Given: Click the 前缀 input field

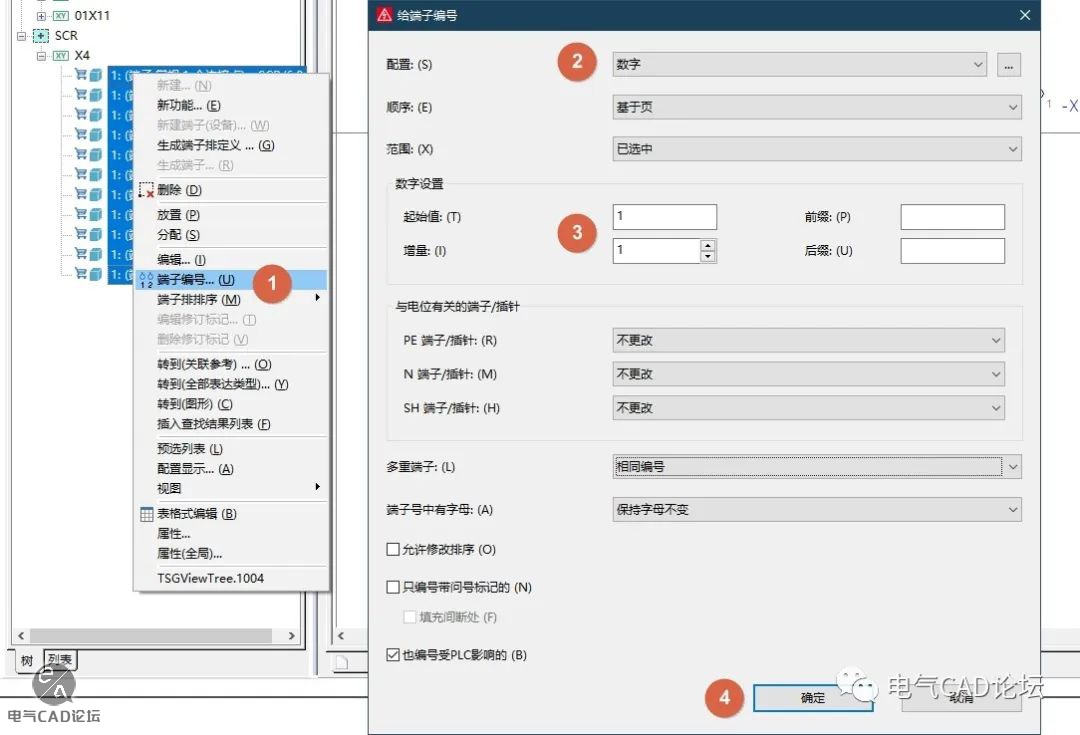Looking at the screenshot, I should coord(952,217).
